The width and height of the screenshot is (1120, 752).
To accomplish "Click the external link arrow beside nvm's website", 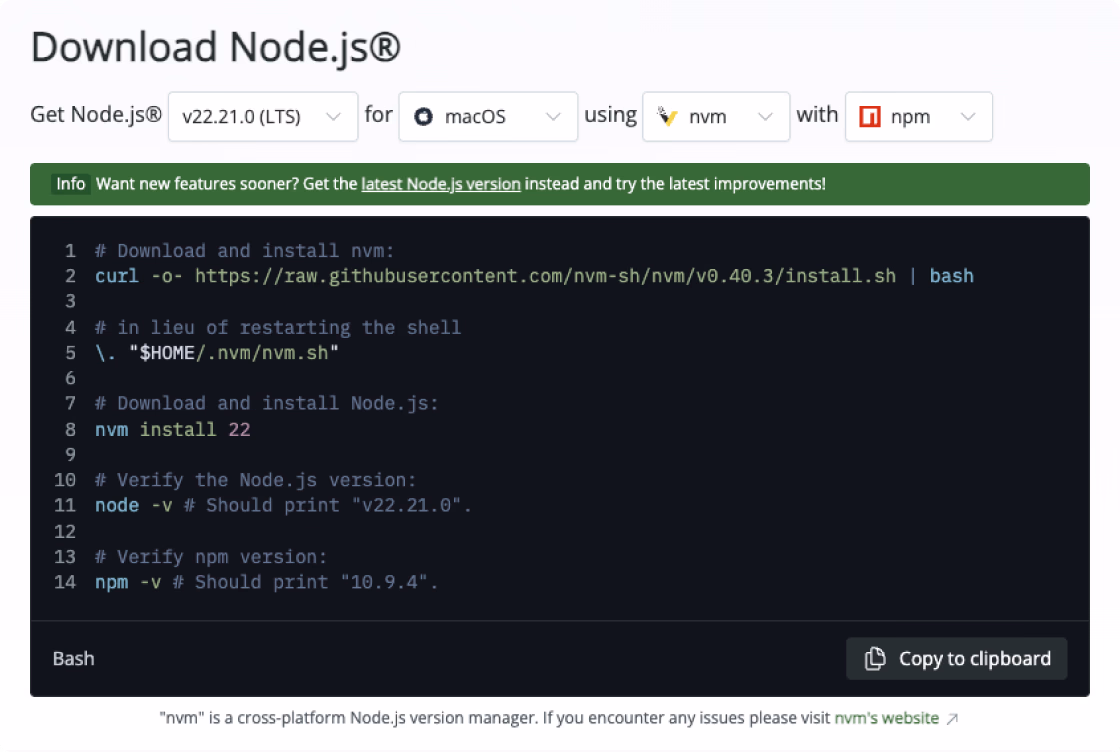I will (952, 719).
